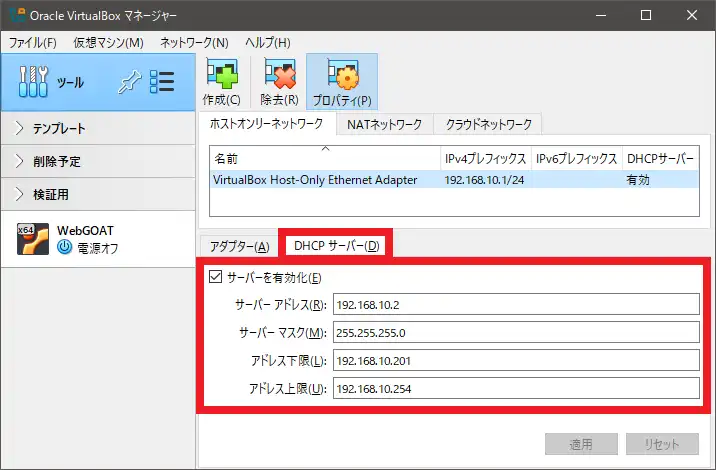Close the VirtualBox Manager window
Image resolution: width=716 pixels, height=470 pixels.
pyautogui.click(x=691, y=15)
